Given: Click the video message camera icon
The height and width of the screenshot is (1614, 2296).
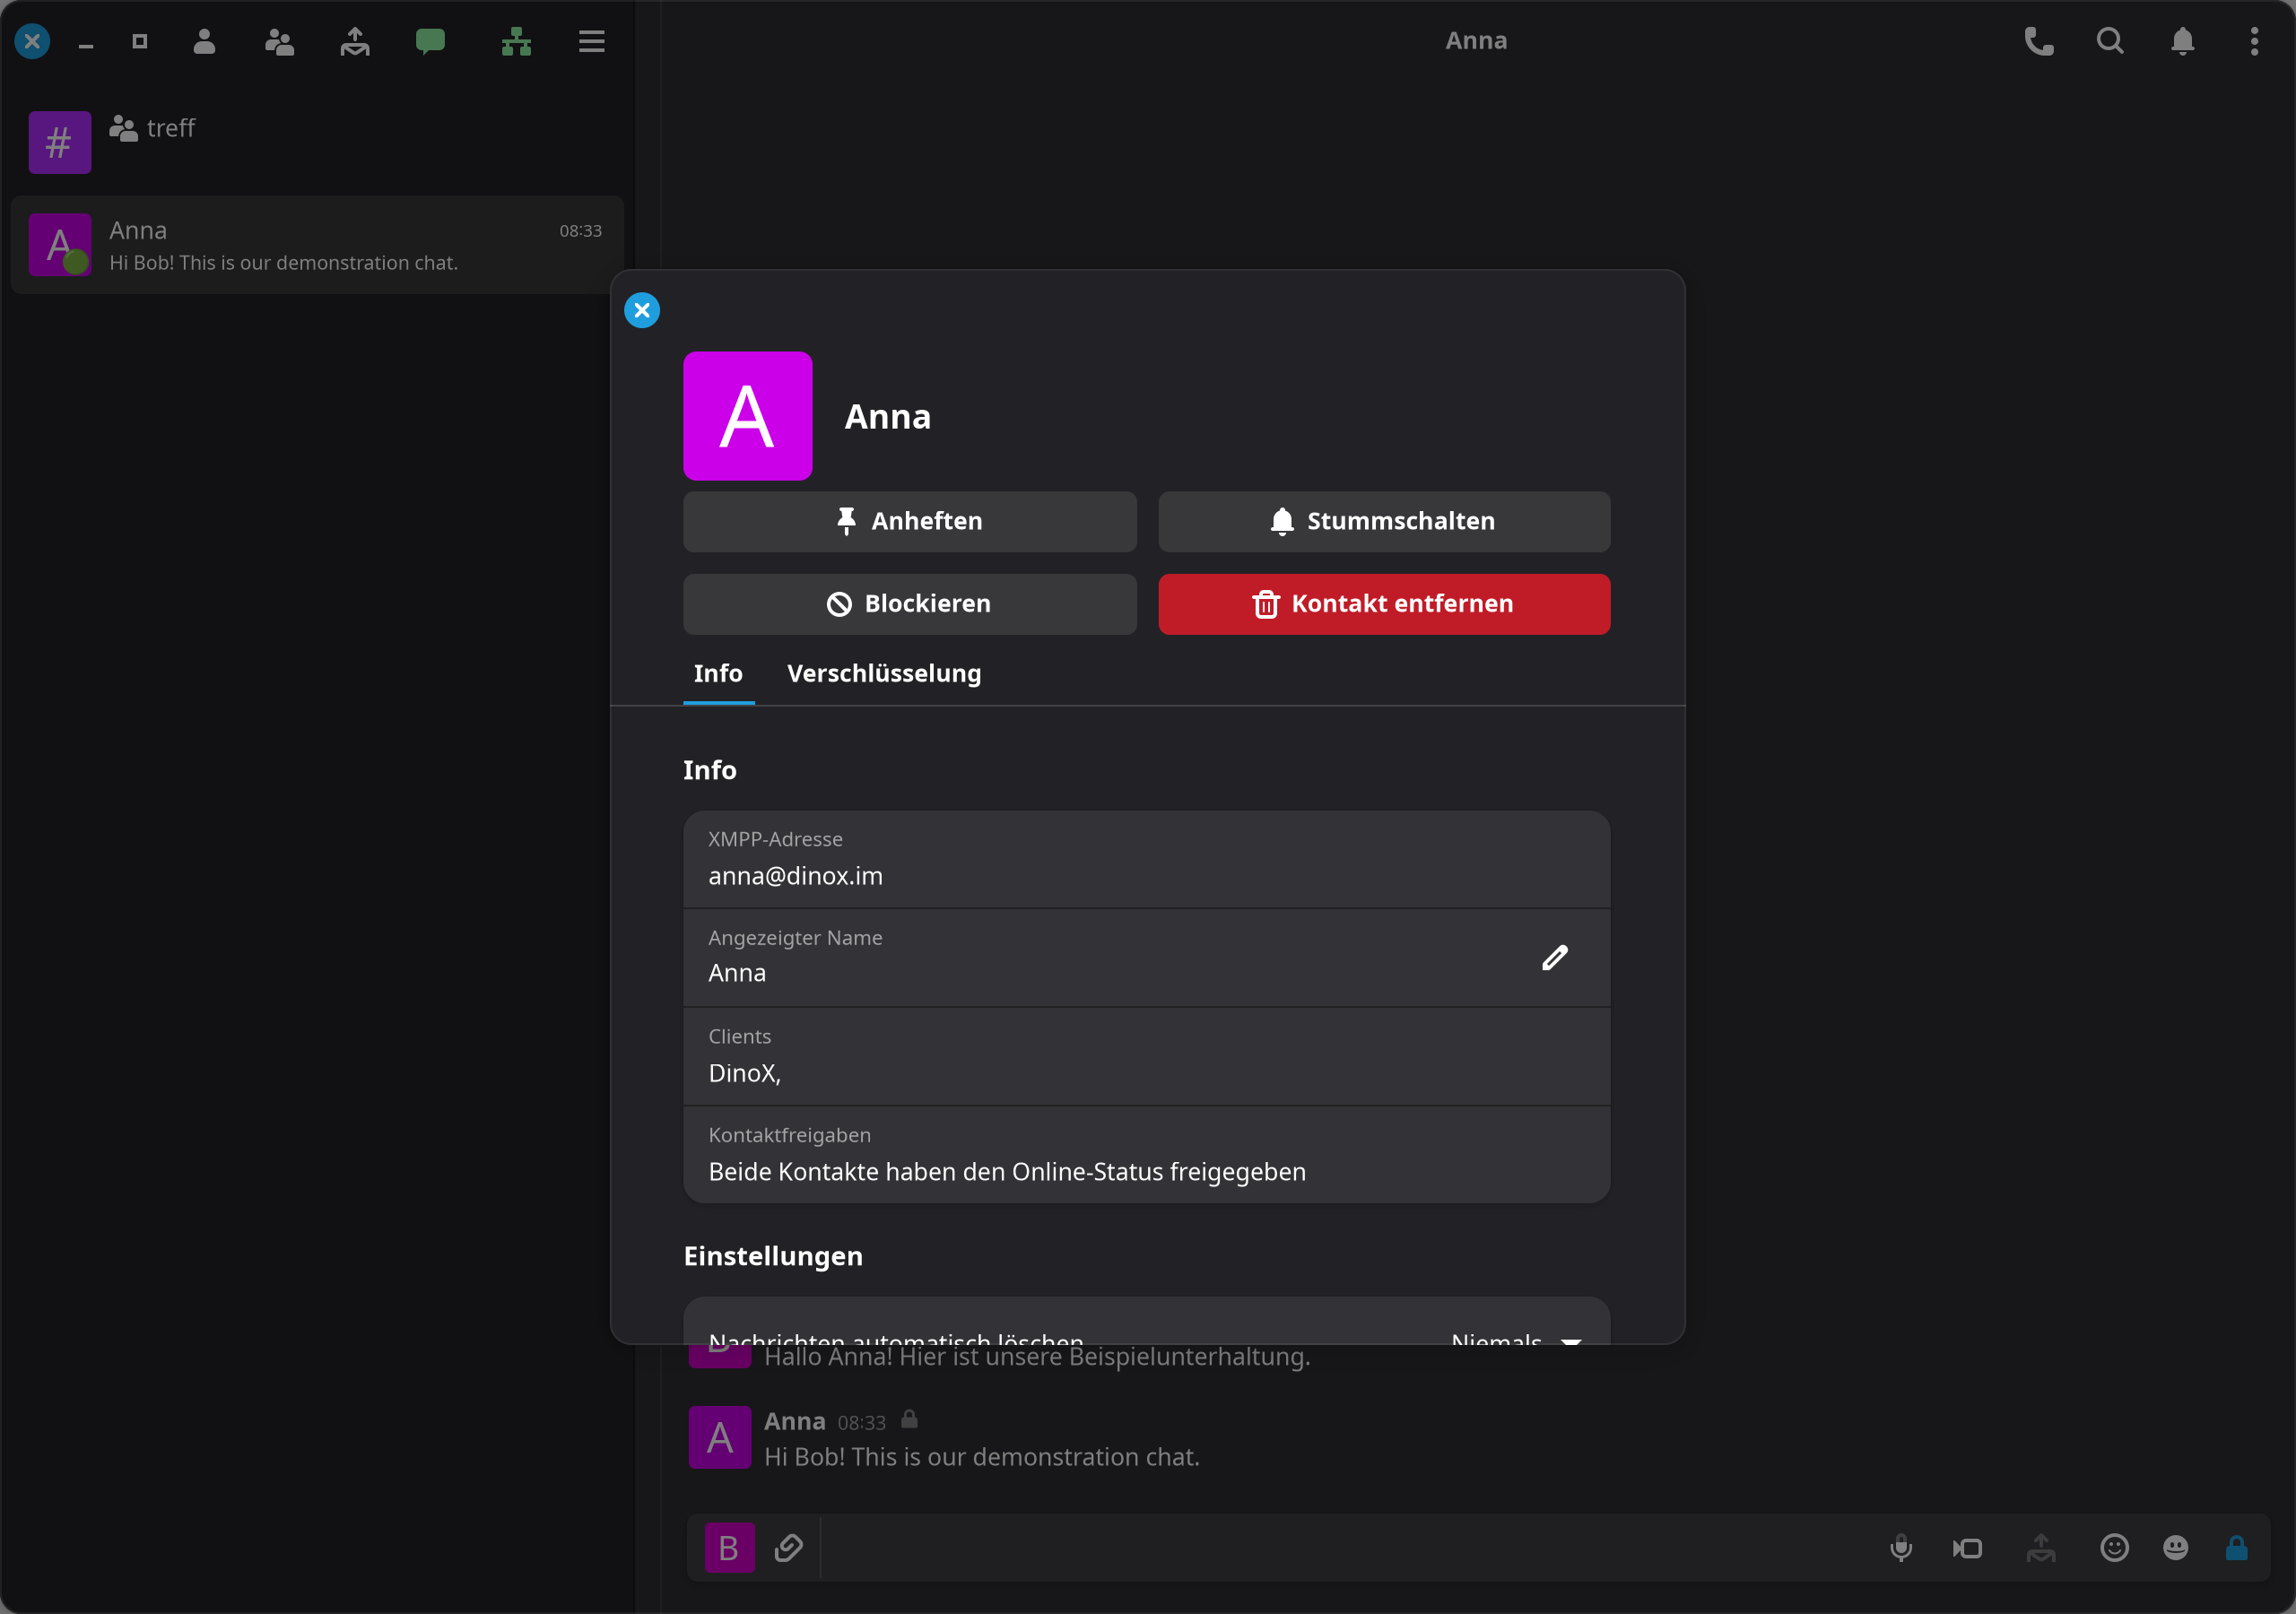Looking at the screenshot, I should 1967,1548.
